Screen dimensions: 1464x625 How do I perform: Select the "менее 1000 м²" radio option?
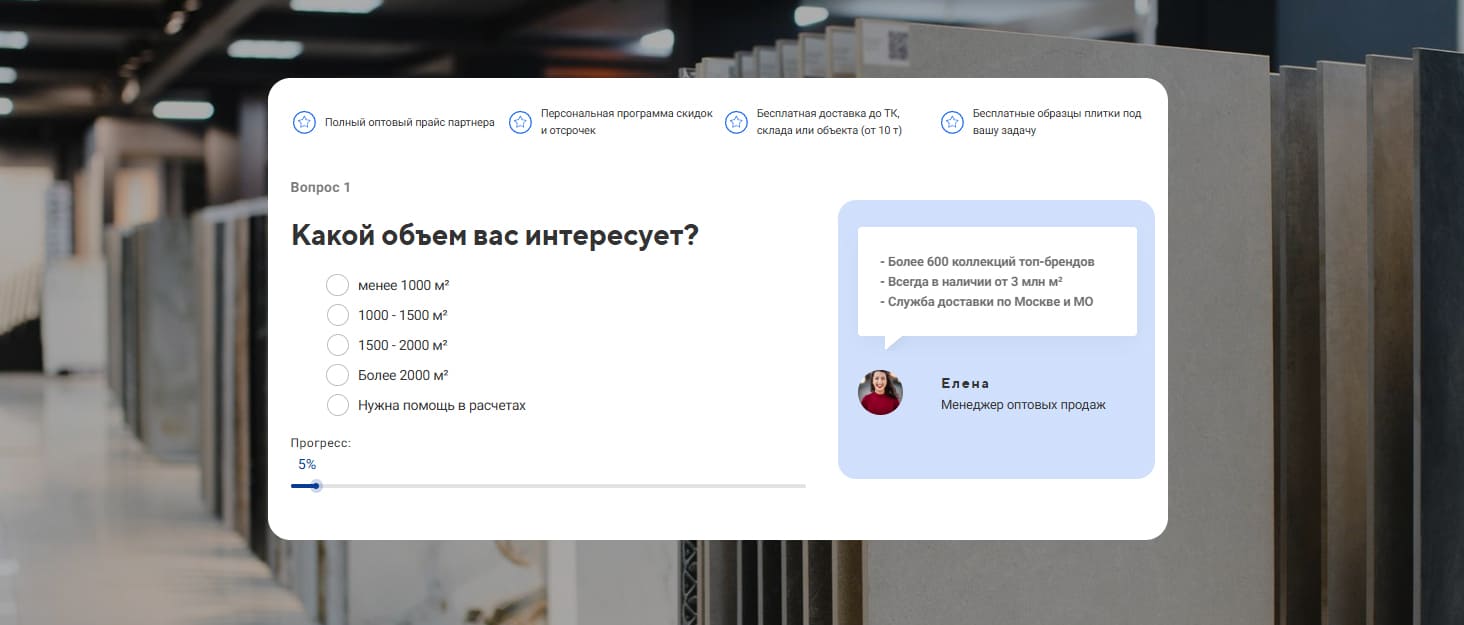pyautogui.click(x=338, y=285)
